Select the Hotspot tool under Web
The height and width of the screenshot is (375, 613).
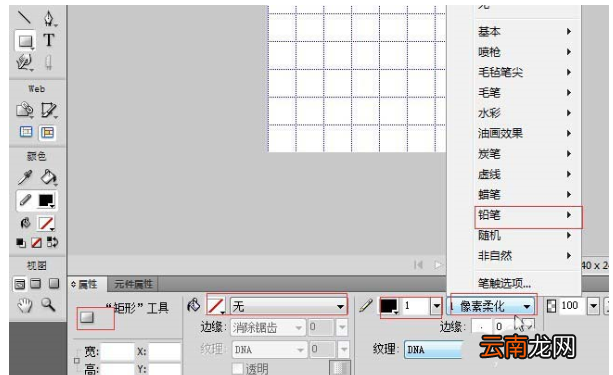(25, 110)
